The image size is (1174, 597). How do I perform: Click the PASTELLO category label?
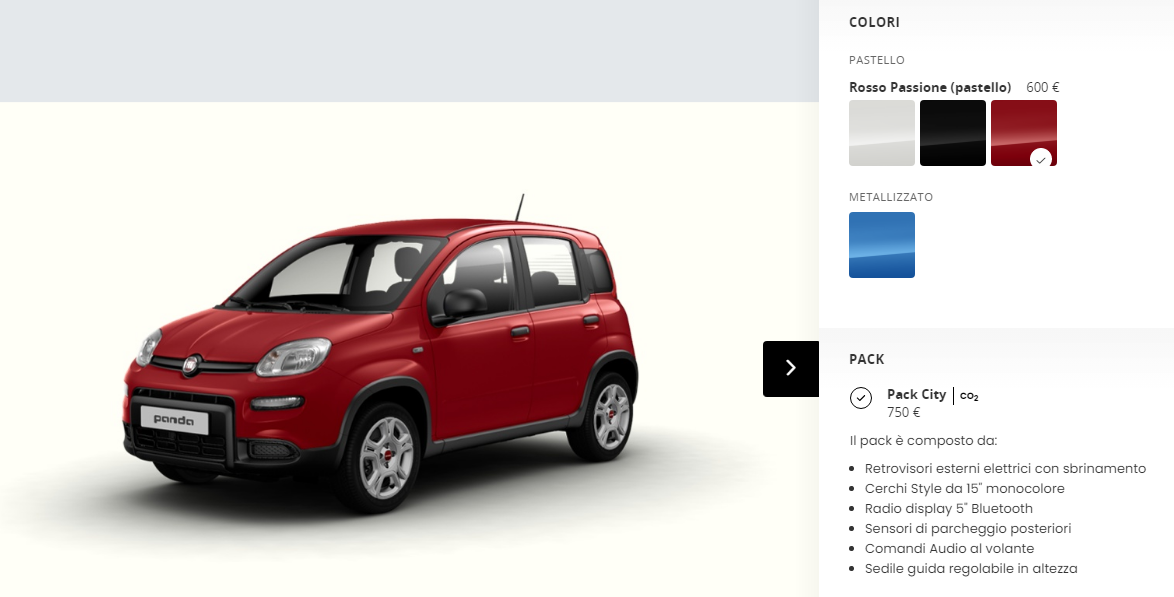[x=877, y=60]
